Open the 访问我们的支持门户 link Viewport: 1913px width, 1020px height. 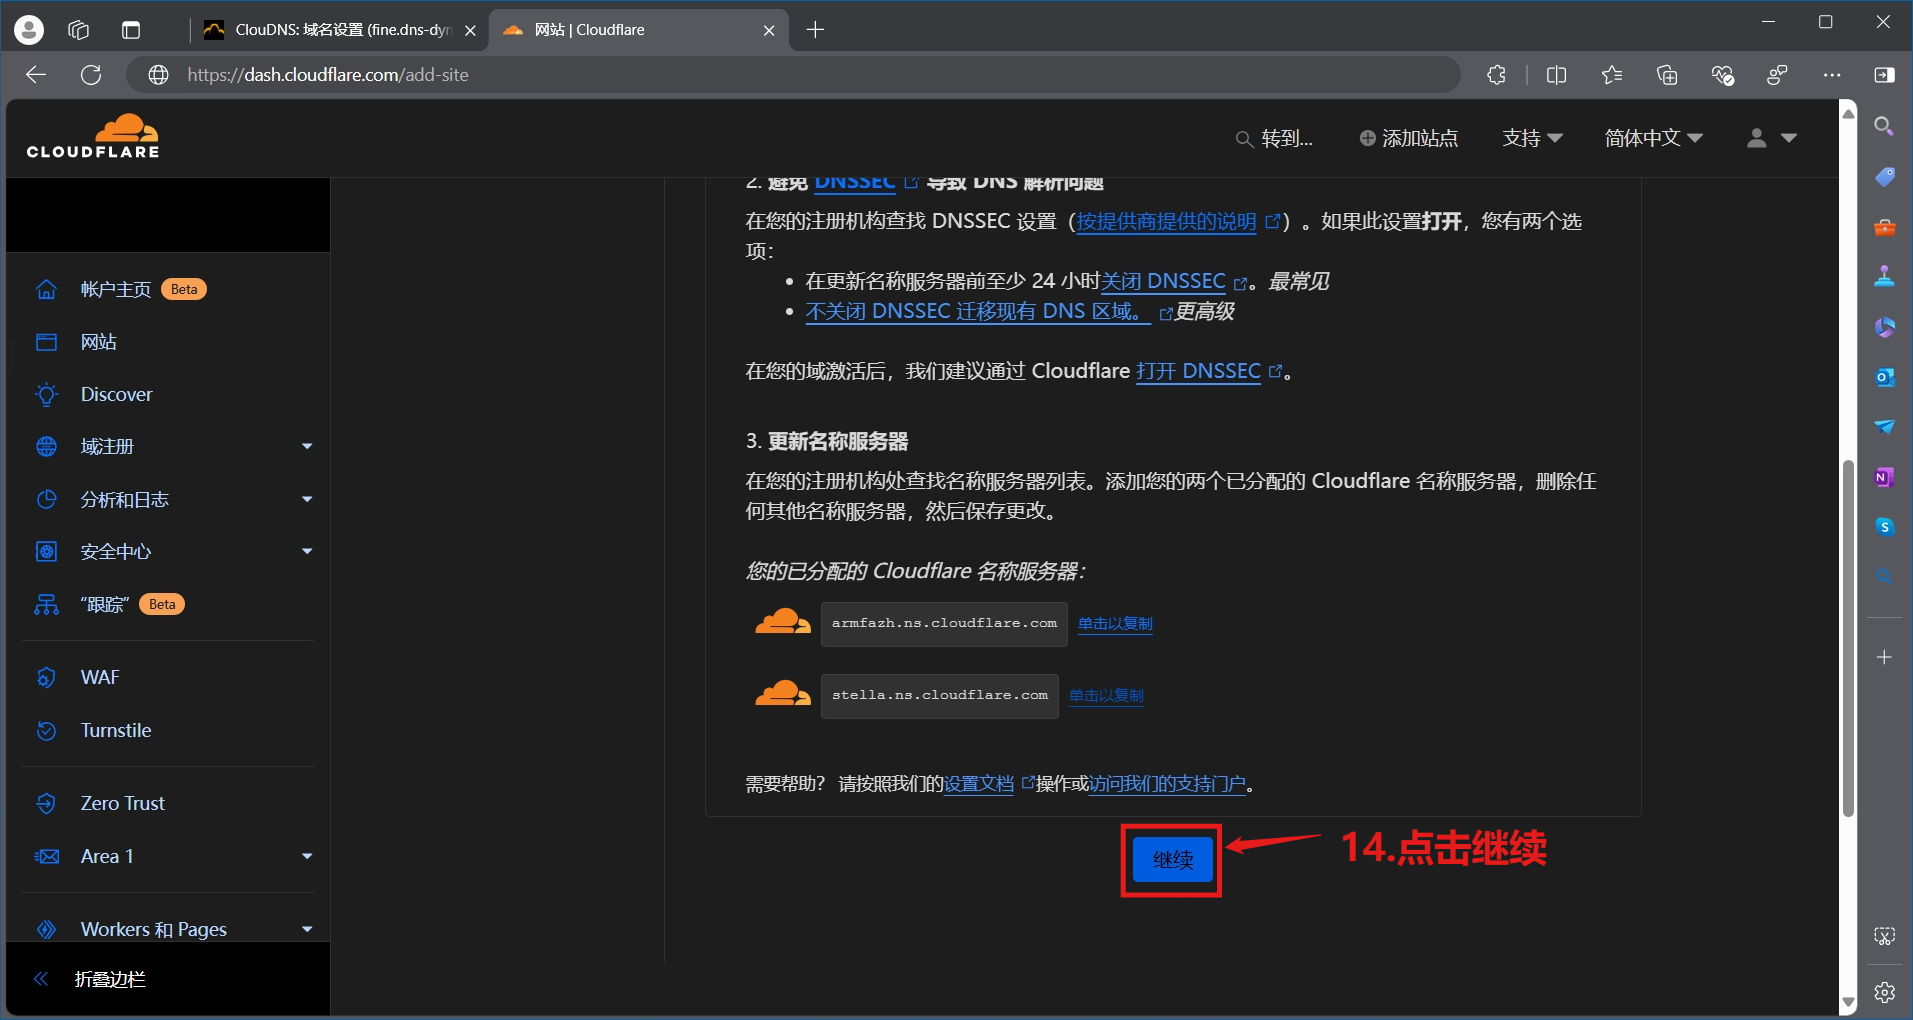pos(1167,784)
